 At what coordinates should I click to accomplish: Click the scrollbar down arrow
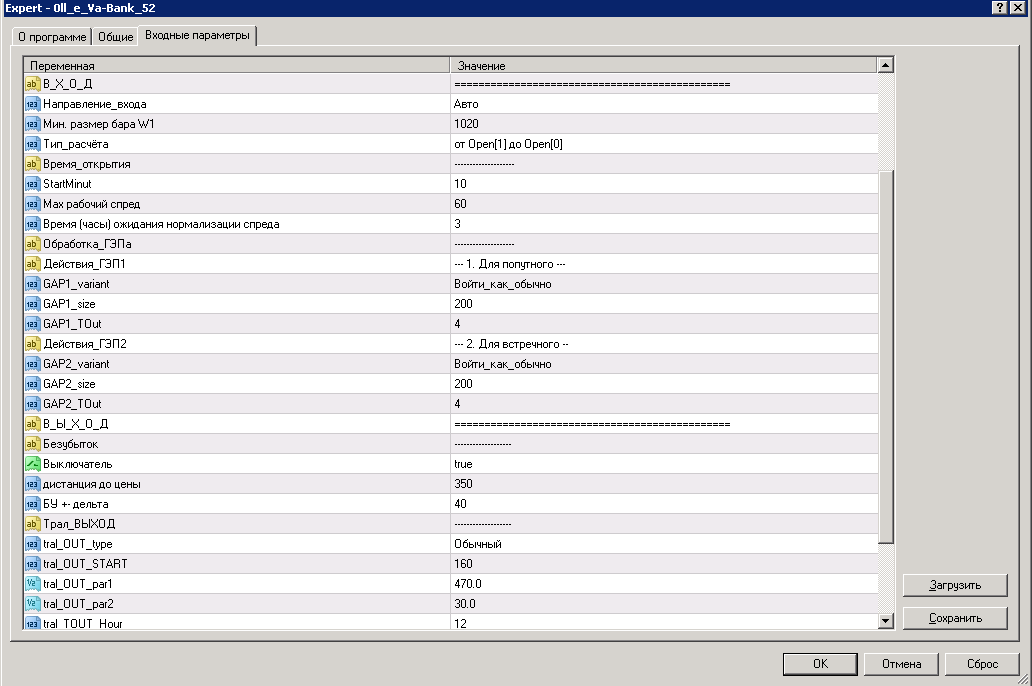[x=885, y=620]
